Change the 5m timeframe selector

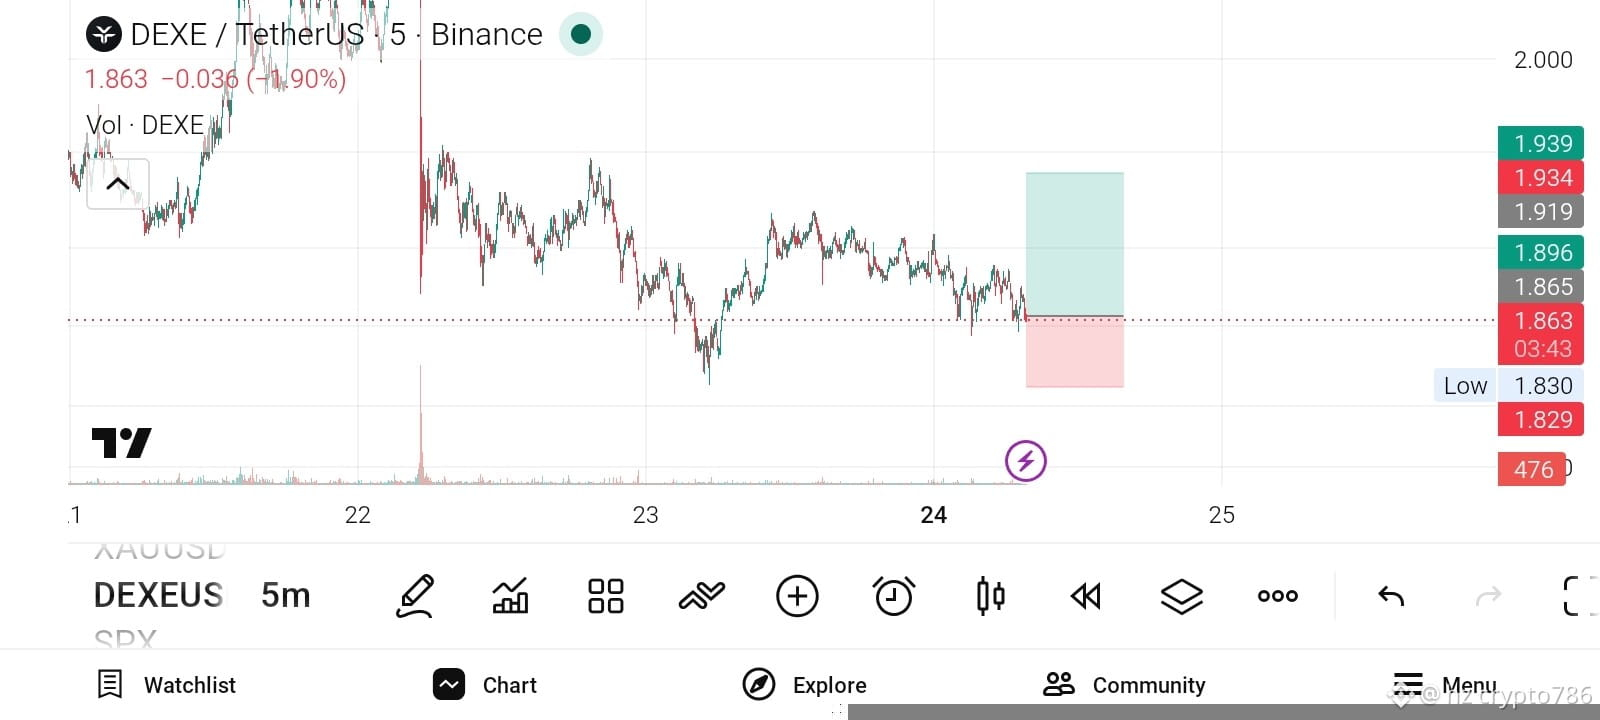click(286, 596)
